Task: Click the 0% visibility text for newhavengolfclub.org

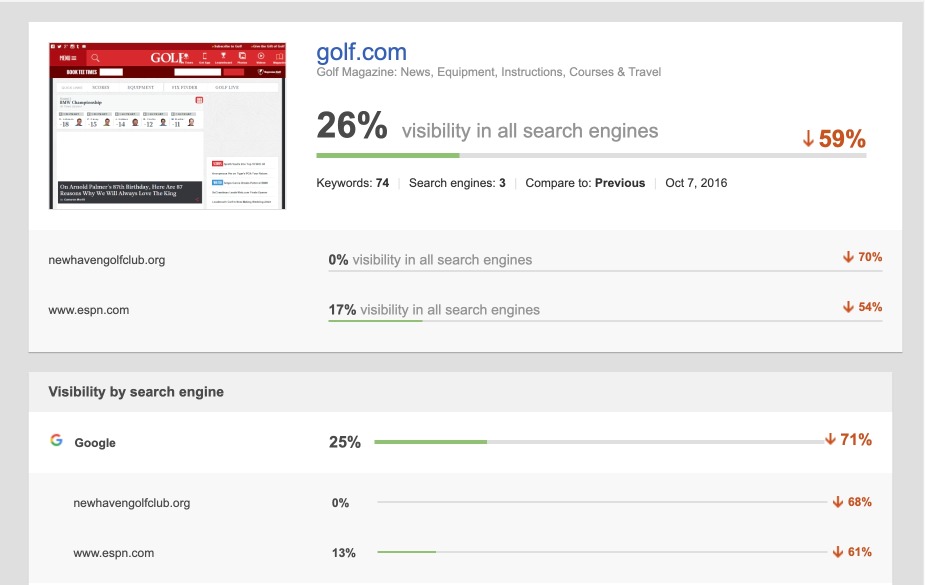Action: click(430, 260)
